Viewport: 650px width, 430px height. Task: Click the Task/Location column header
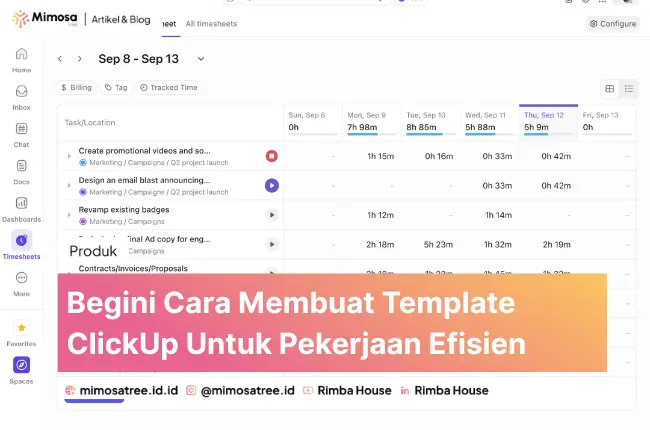[90, 122]
